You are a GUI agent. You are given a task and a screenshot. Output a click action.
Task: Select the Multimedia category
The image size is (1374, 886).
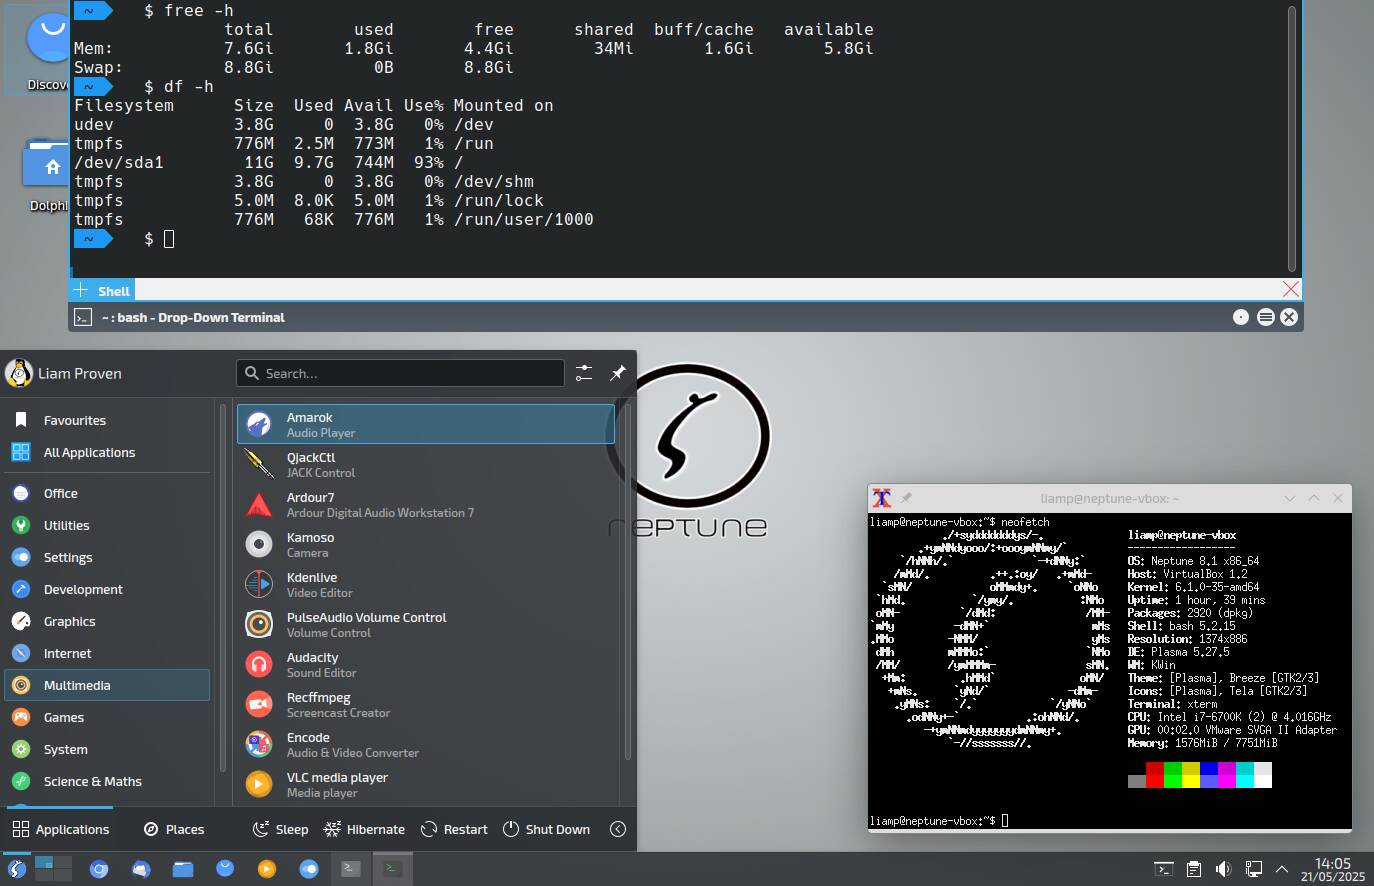[106, 685]
